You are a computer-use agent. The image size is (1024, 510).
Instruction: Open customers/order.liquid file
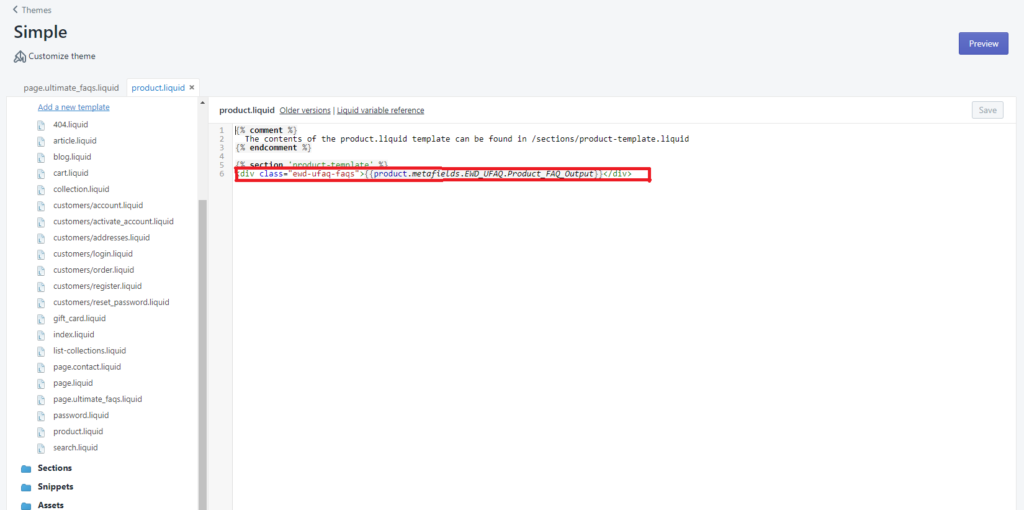click(94, 270)
